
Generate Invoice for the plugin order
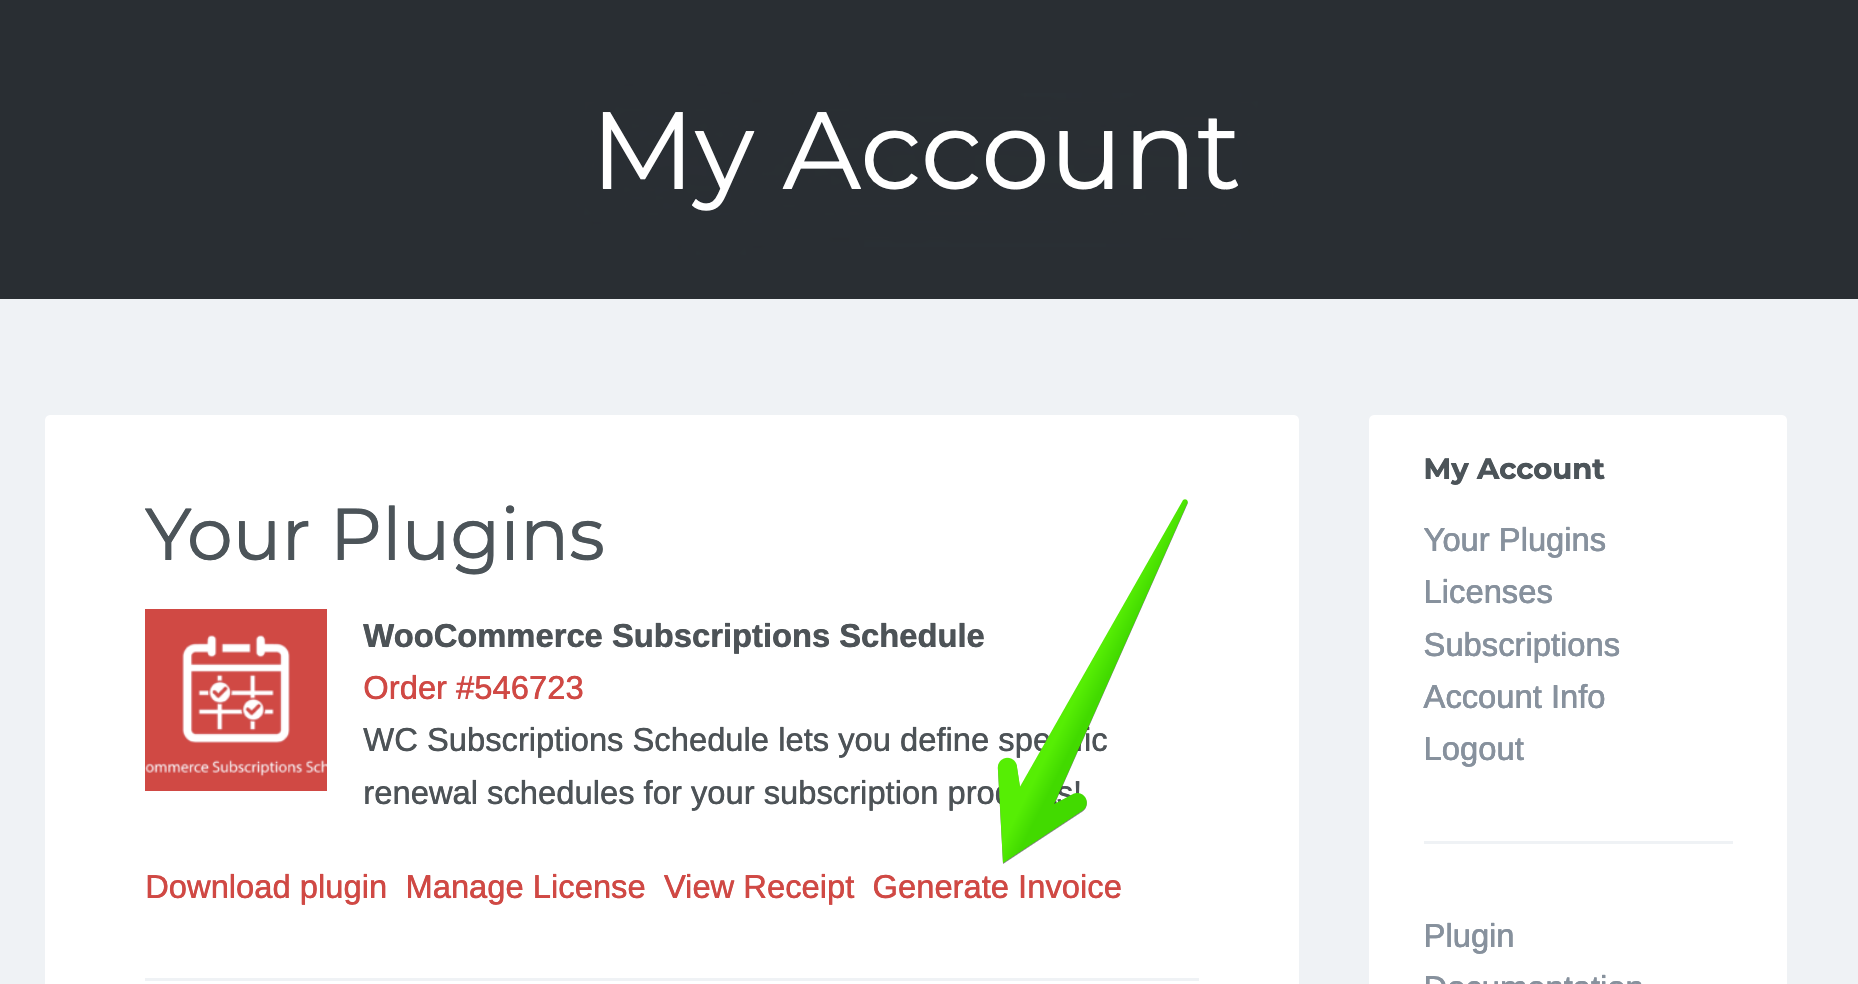pos(996,887)
